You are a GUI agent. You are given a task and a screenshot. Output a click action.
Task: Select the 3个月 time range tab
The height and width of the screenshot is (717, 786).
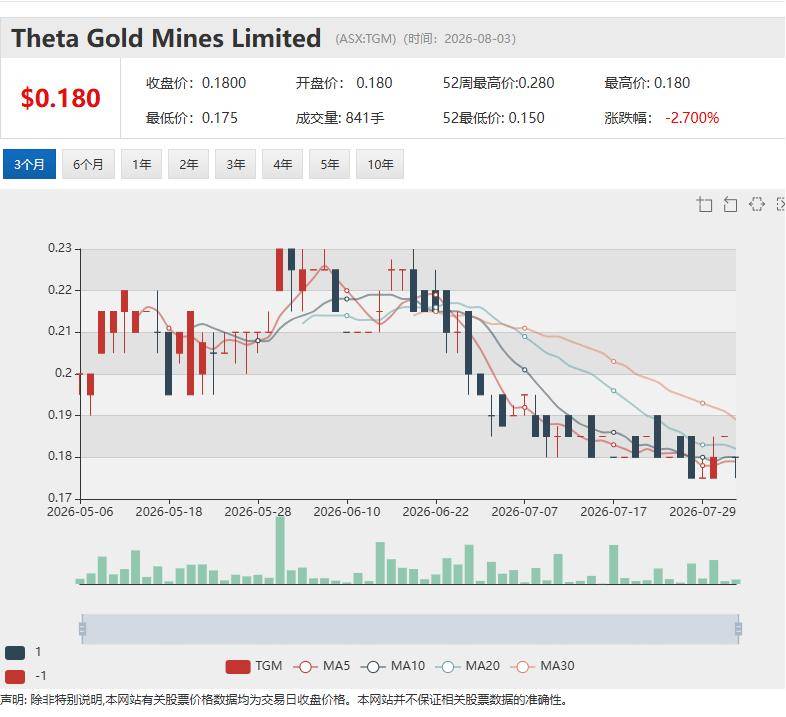pos(29,164)
